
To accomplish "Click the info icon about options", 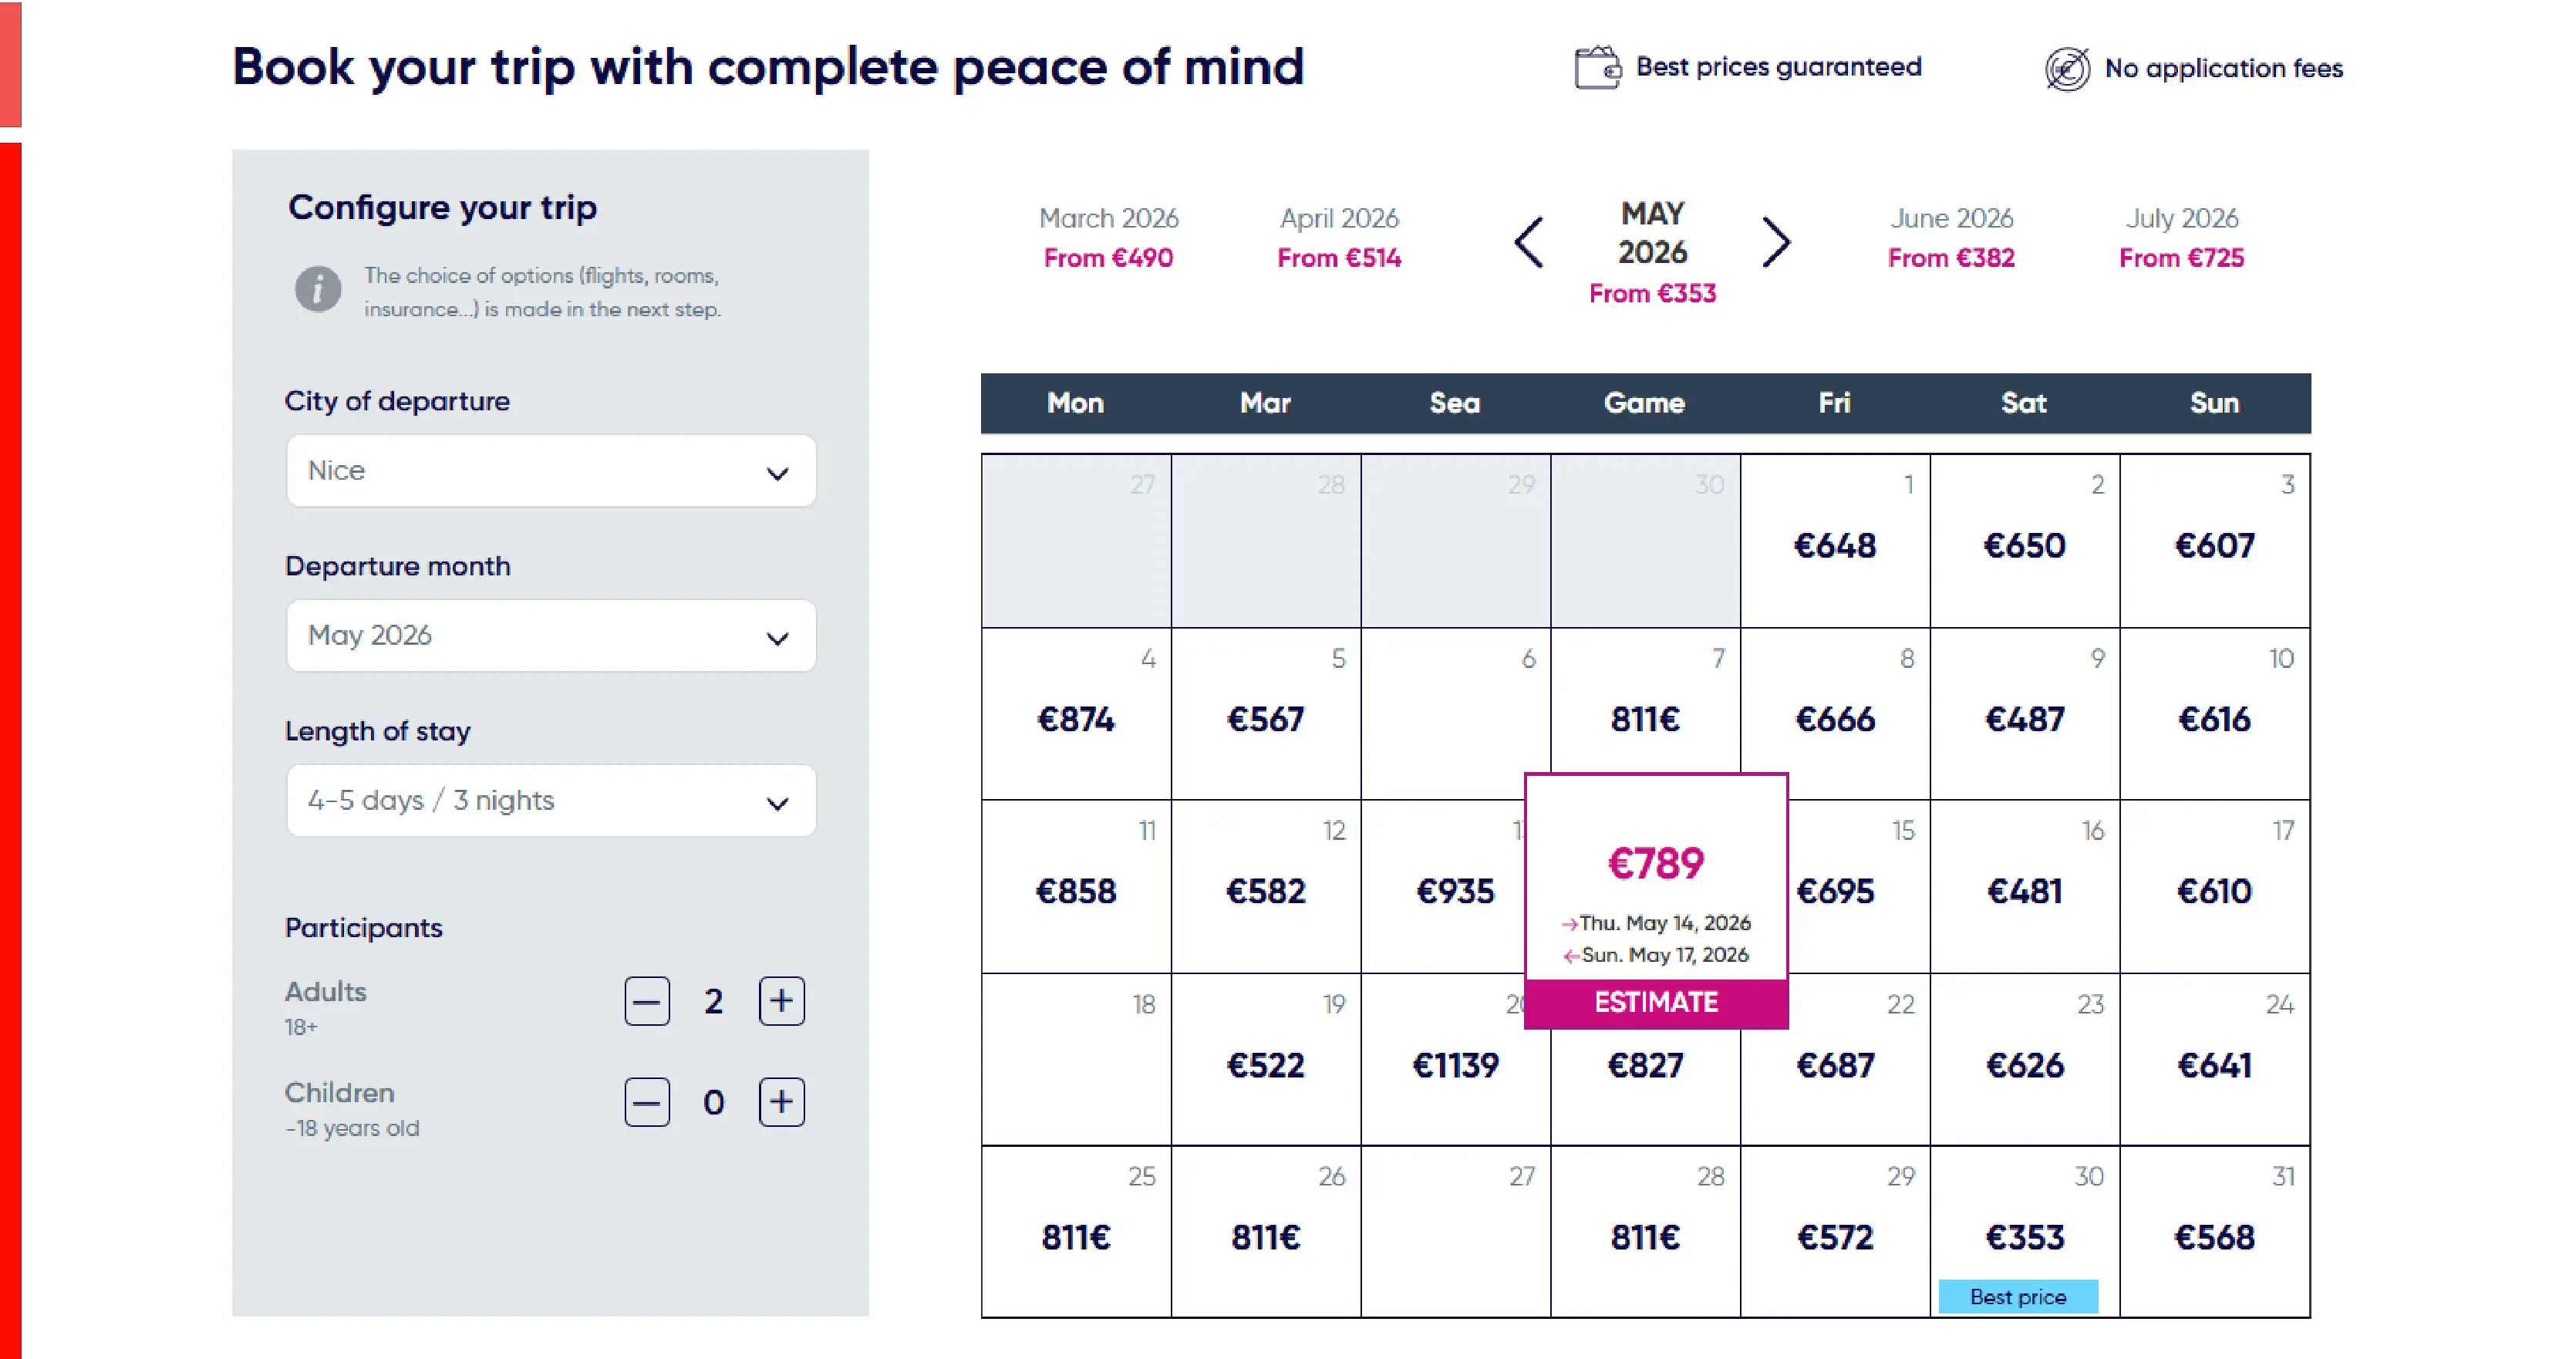I will click(318, 290).
